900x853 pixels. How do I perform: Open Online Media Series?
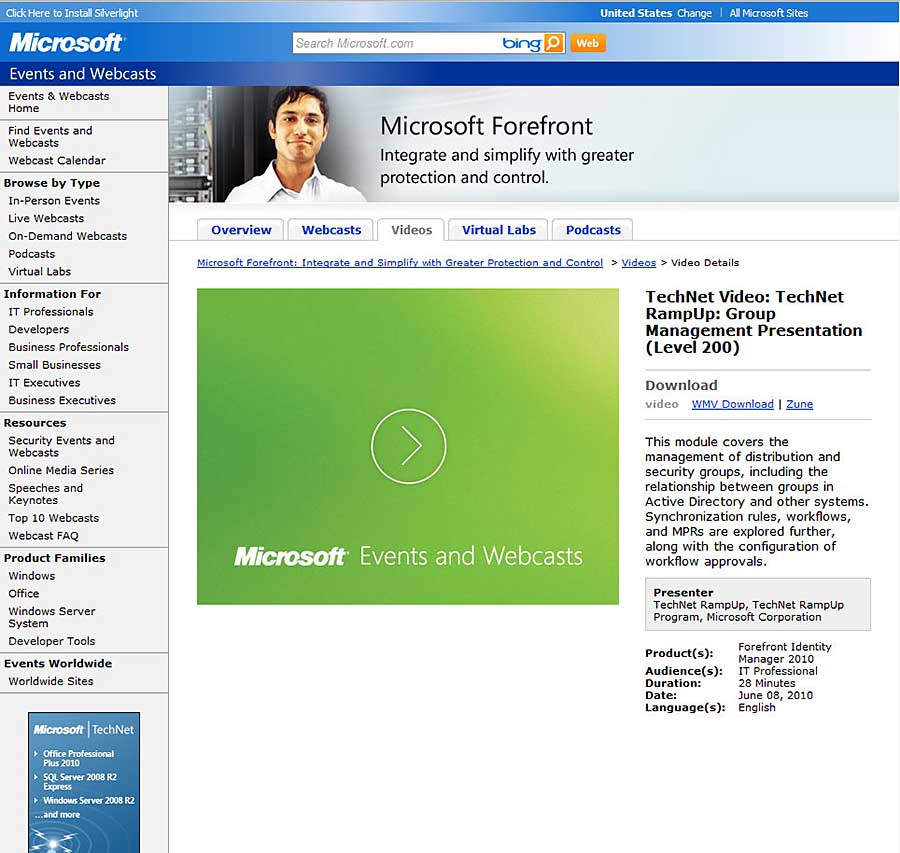point(61,470)
